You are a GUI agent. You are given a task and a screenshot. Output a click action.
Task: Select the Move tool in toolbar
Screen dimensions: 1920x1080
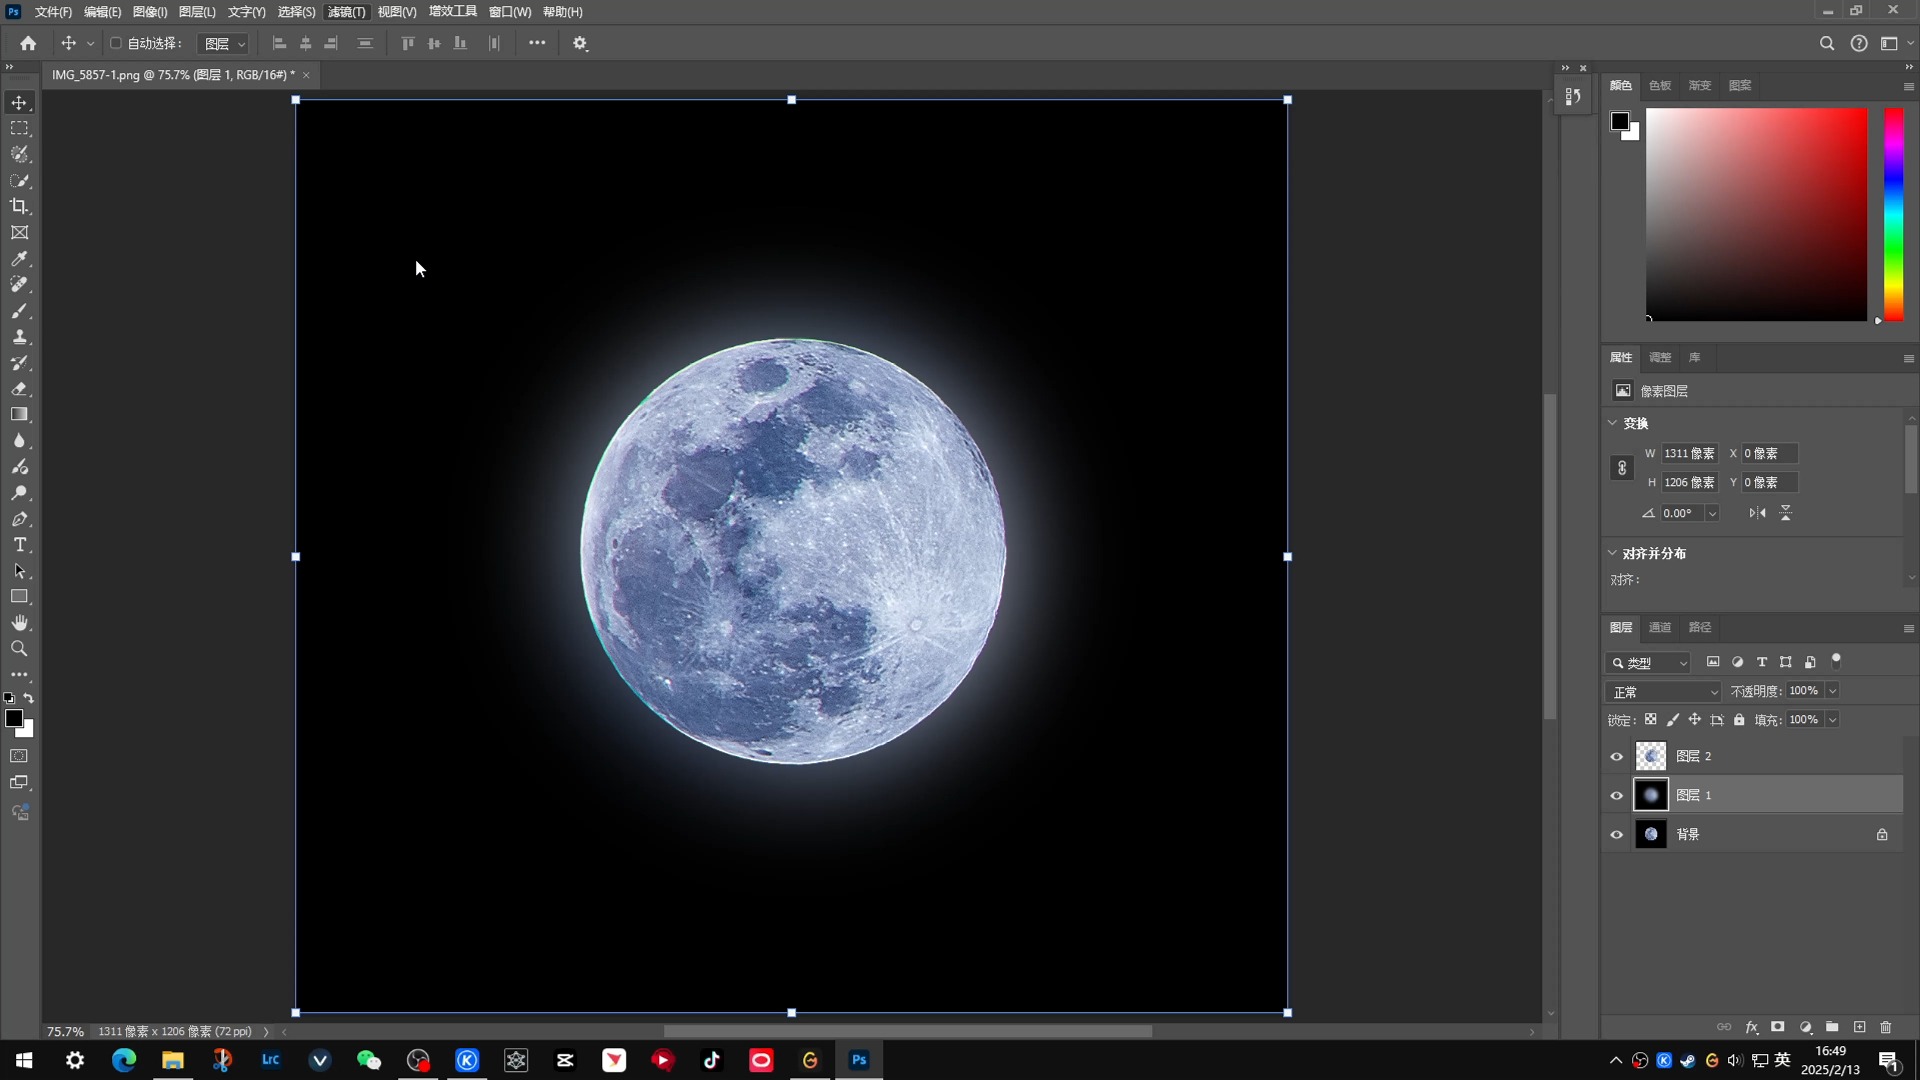point(19,103)
